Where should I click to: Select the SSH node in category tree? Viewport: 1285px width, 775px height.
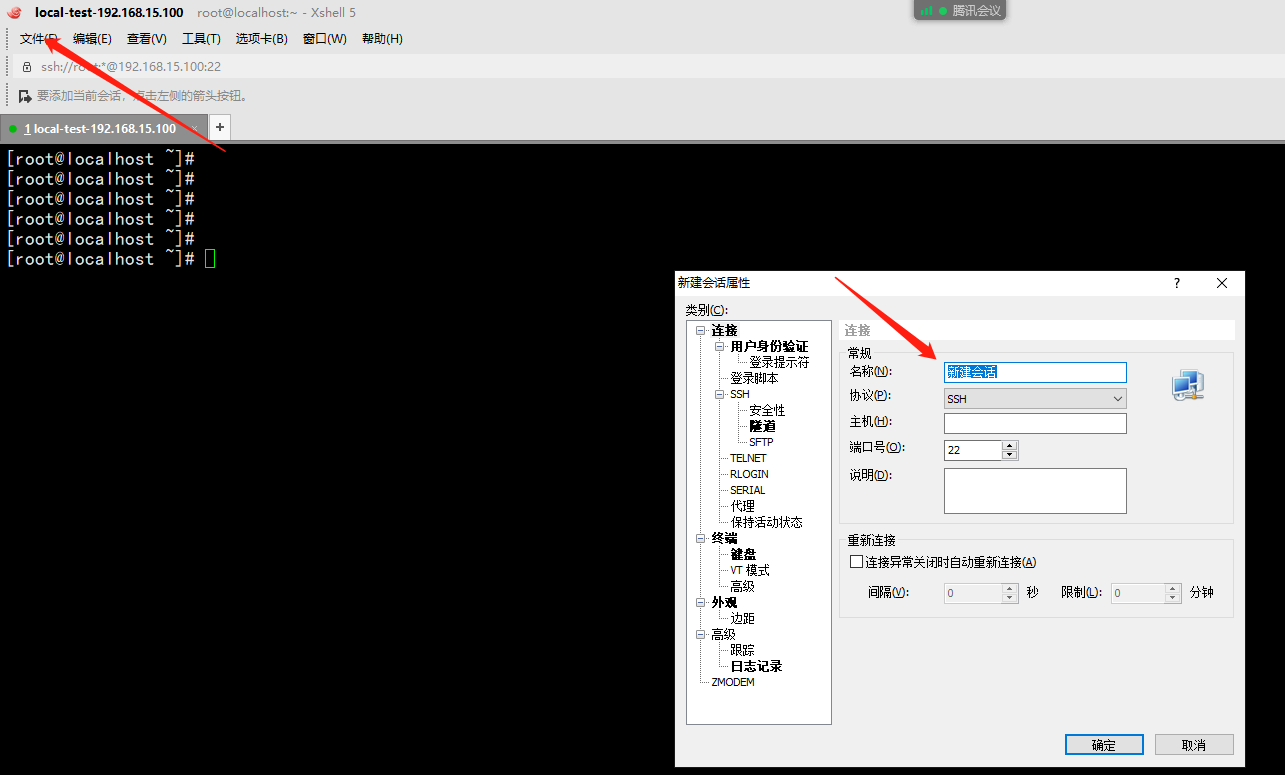click(739, 394)
